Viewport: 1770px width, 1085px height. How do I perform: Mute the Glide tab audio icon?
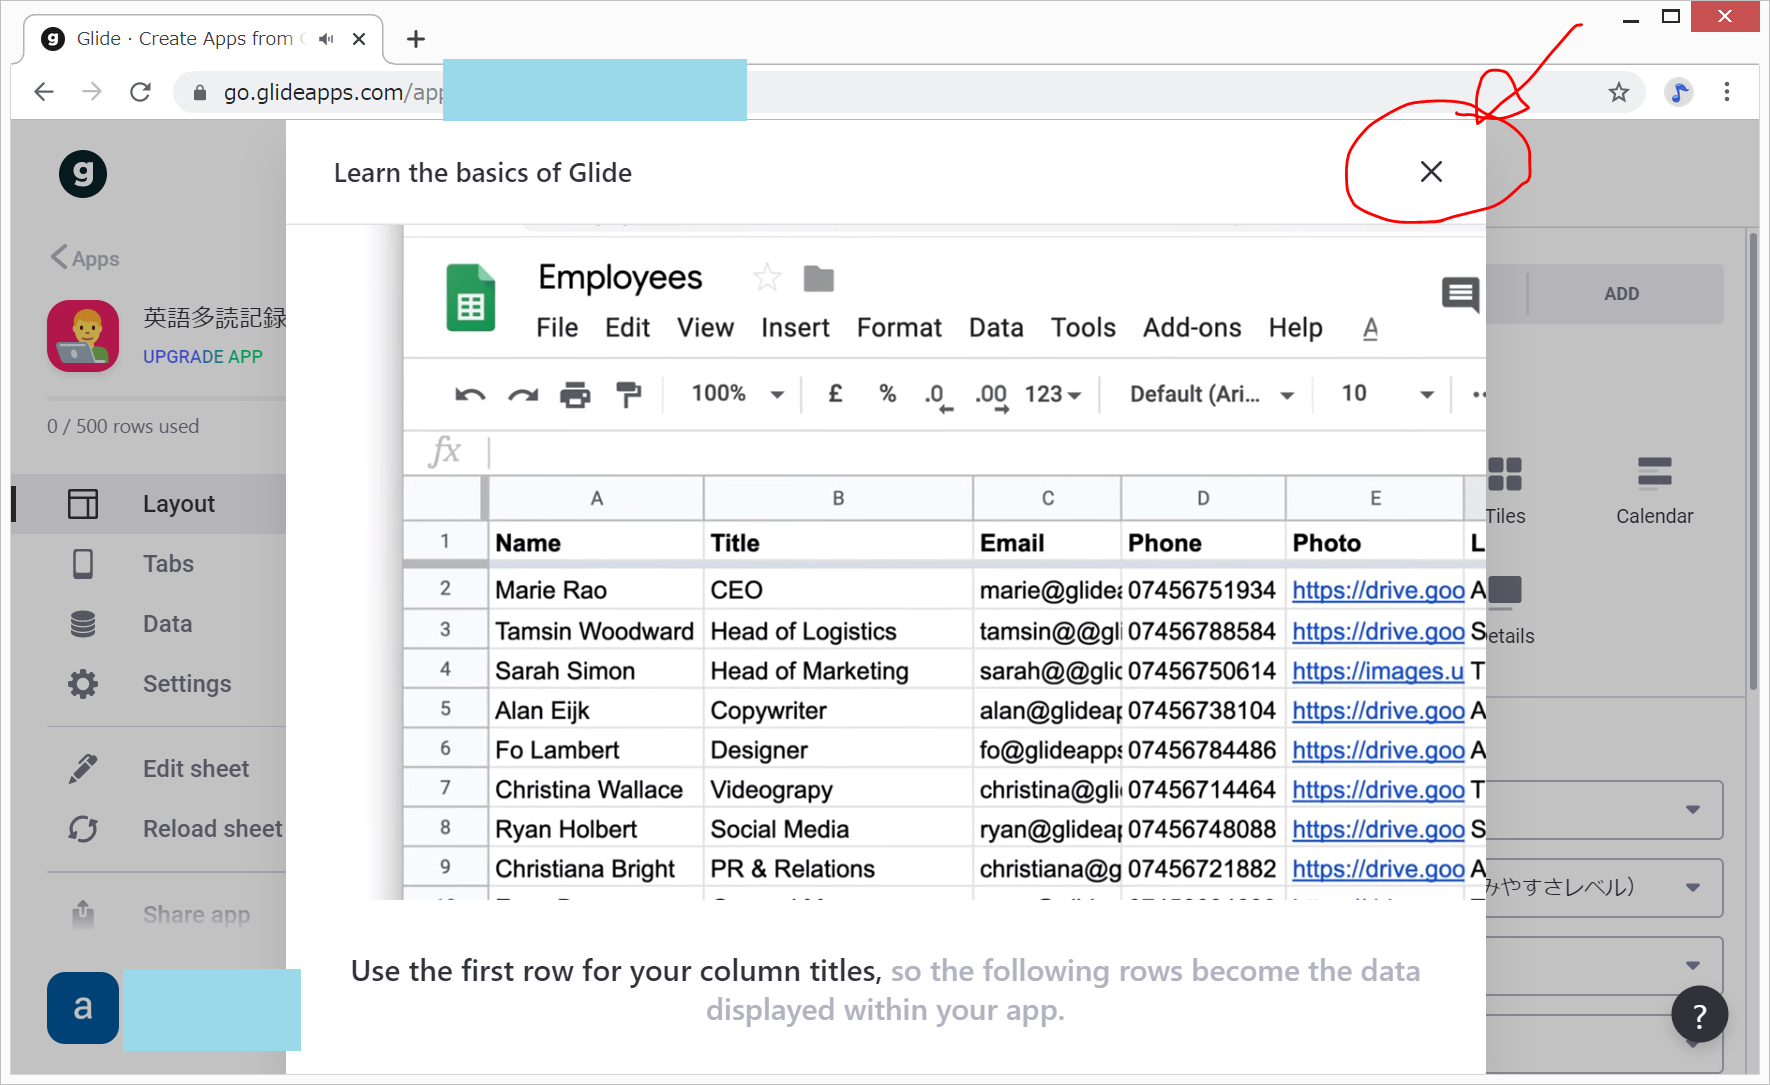click(326, 39)
